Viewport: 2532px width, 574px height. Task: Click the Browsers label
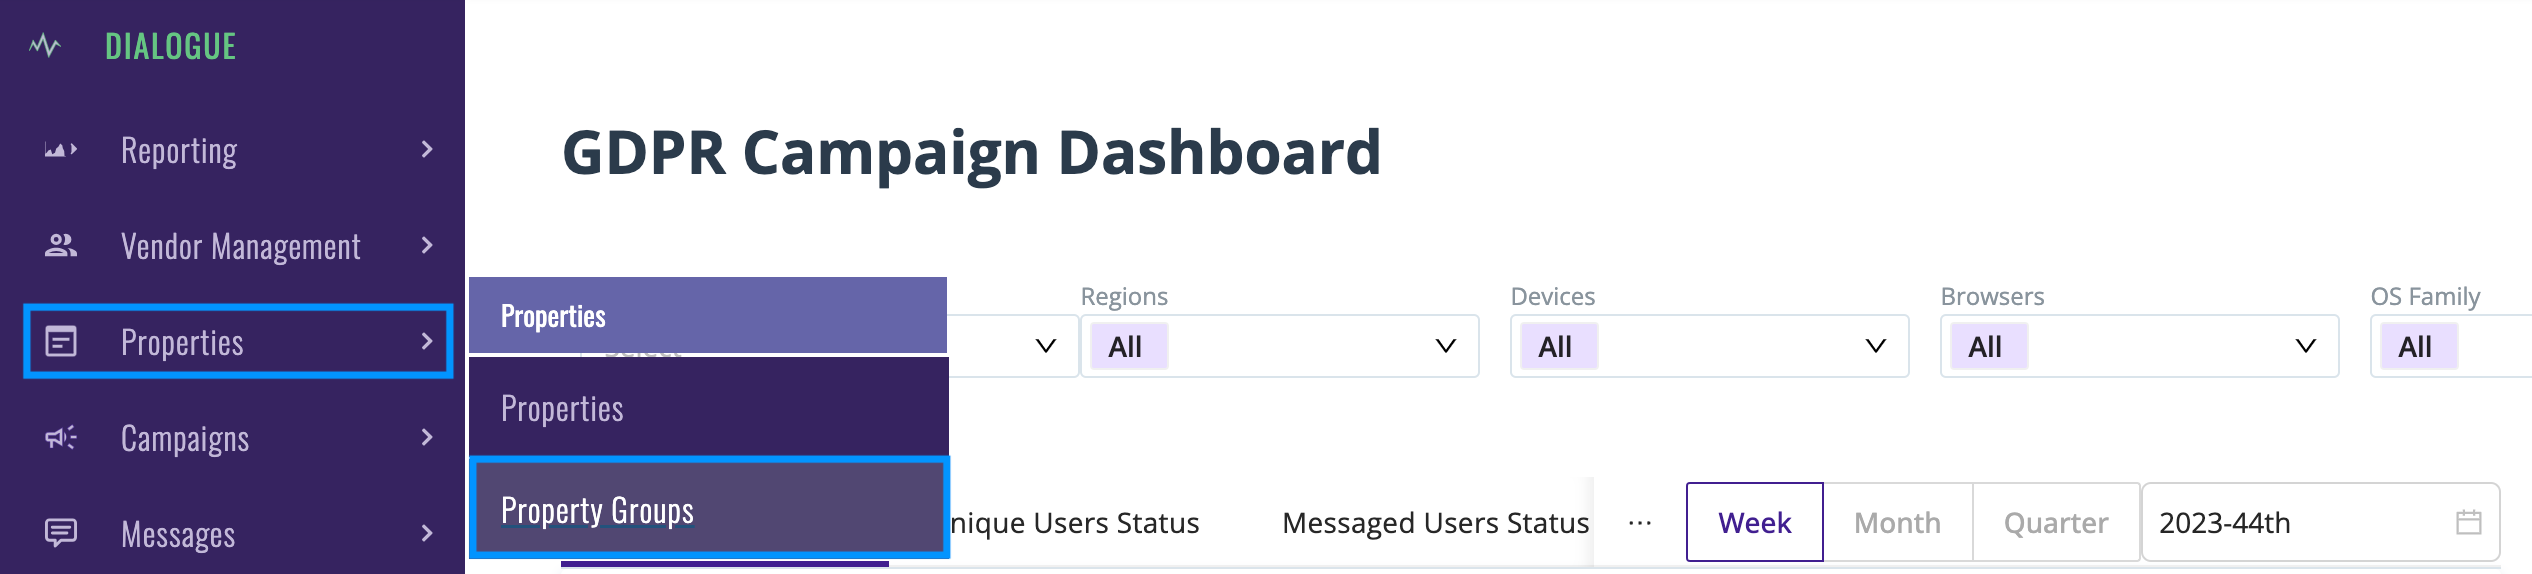(x=1993, y=296)
